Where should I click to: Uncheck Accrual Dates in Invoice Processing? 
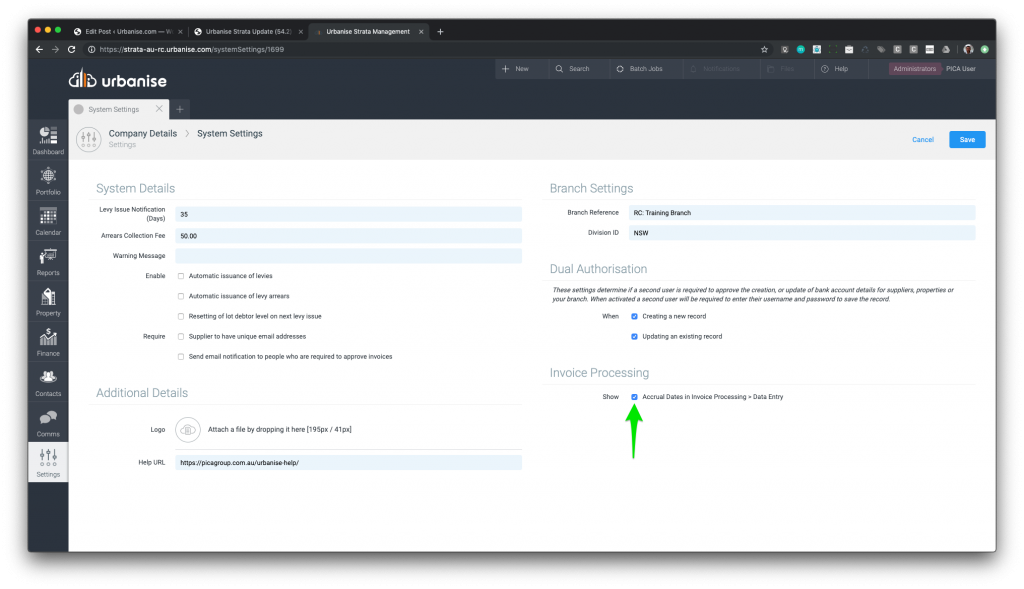[x=634, y=397]
